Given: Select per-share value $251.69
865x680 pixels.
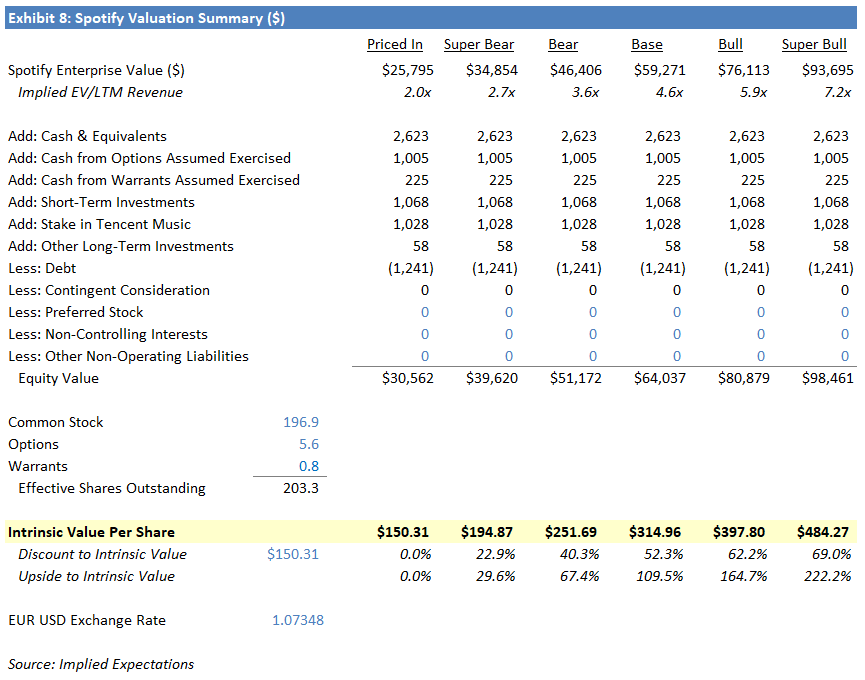Looking at the screenshot, I should [x=570, y=532].
